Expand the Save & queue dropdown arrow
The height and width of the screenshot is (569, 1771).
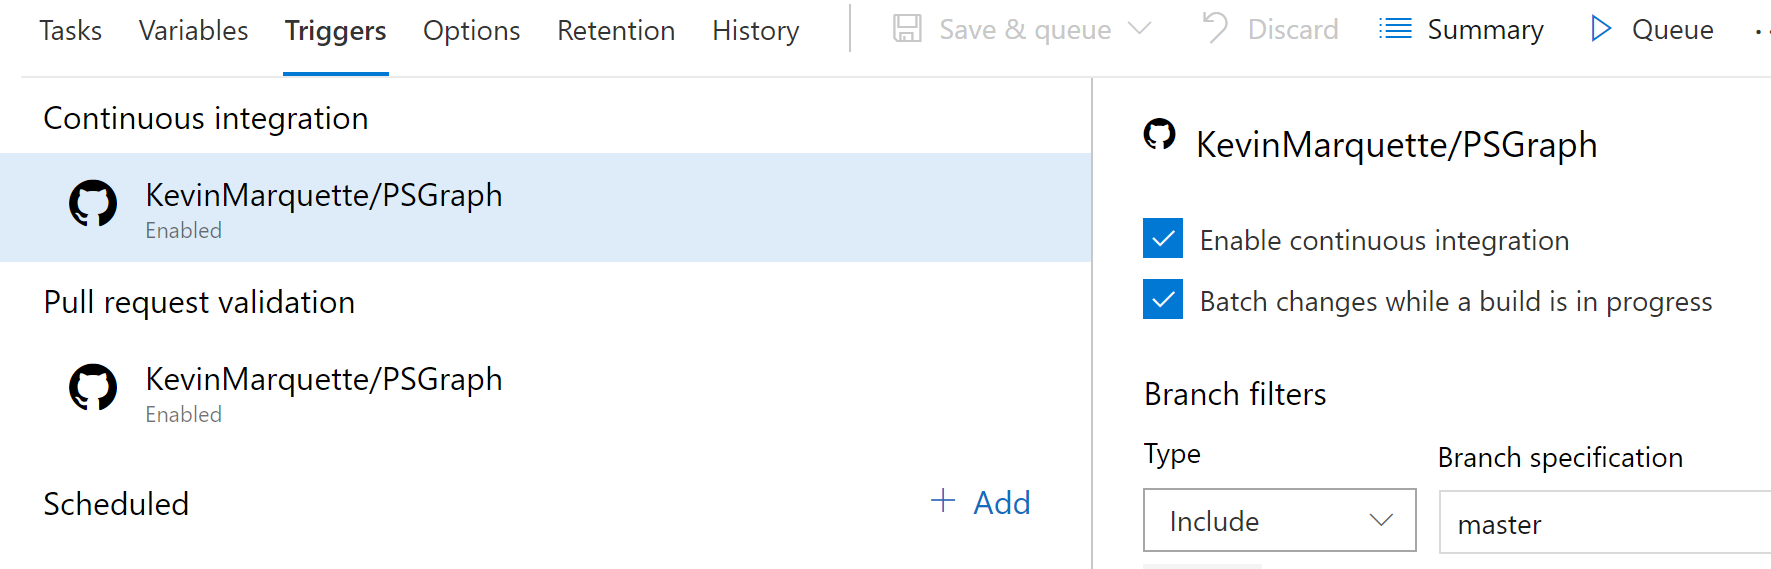pyautogui.click(x=1140, y=28)
